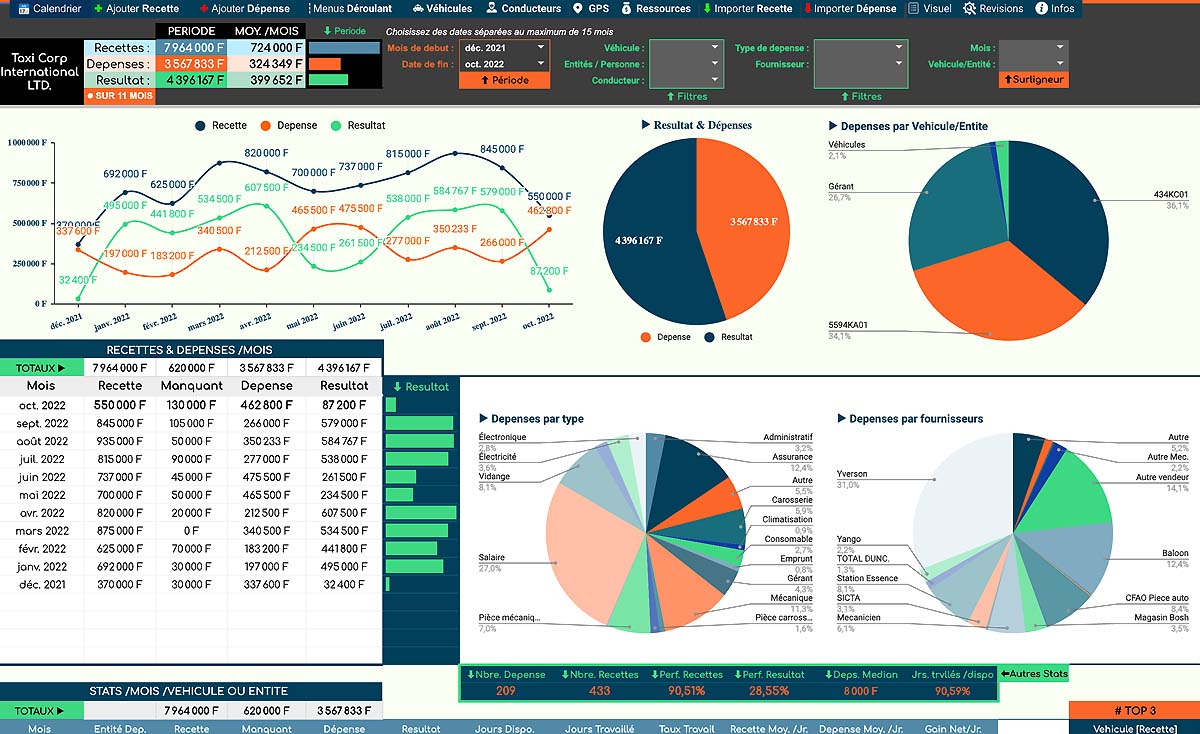
Task: Open Conducteurs via the person icon
Action: [491, 8]
